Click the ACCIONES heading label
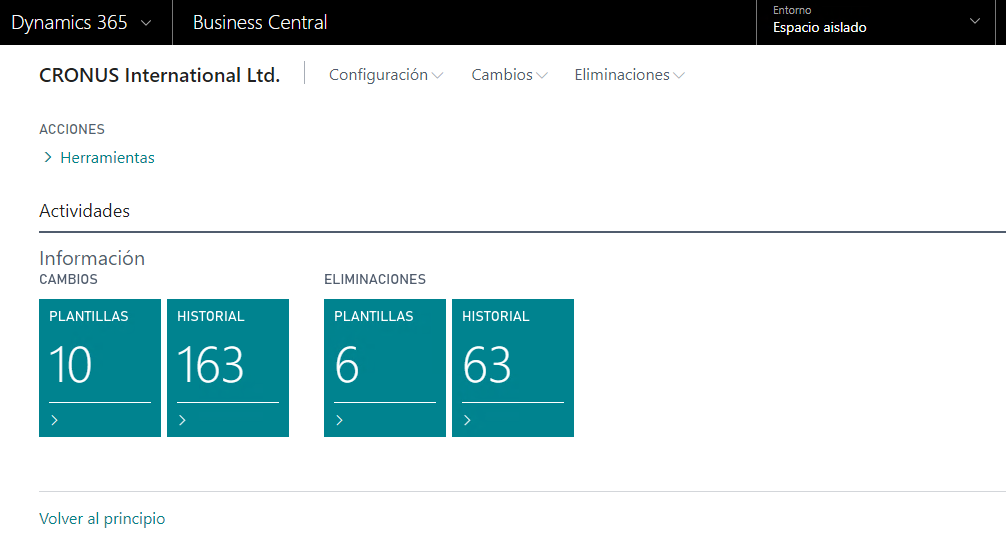1006x538 pixels. coord(72,130)
